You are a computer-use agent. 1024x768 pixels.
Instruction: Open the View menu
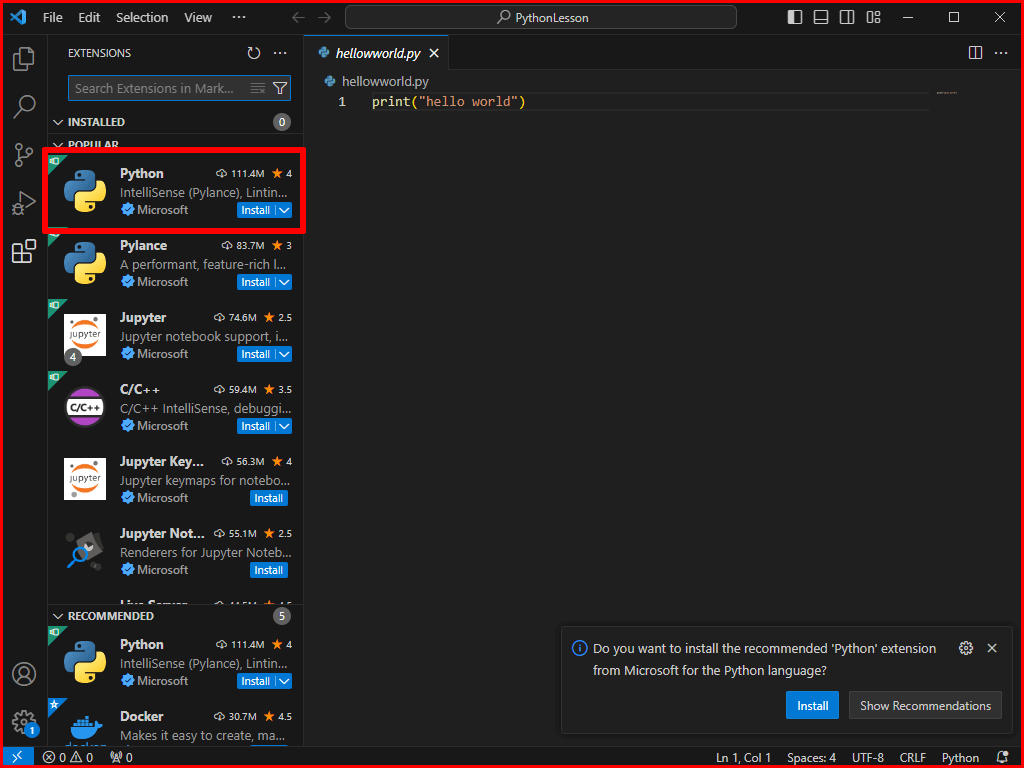click(x=198, y=18)
